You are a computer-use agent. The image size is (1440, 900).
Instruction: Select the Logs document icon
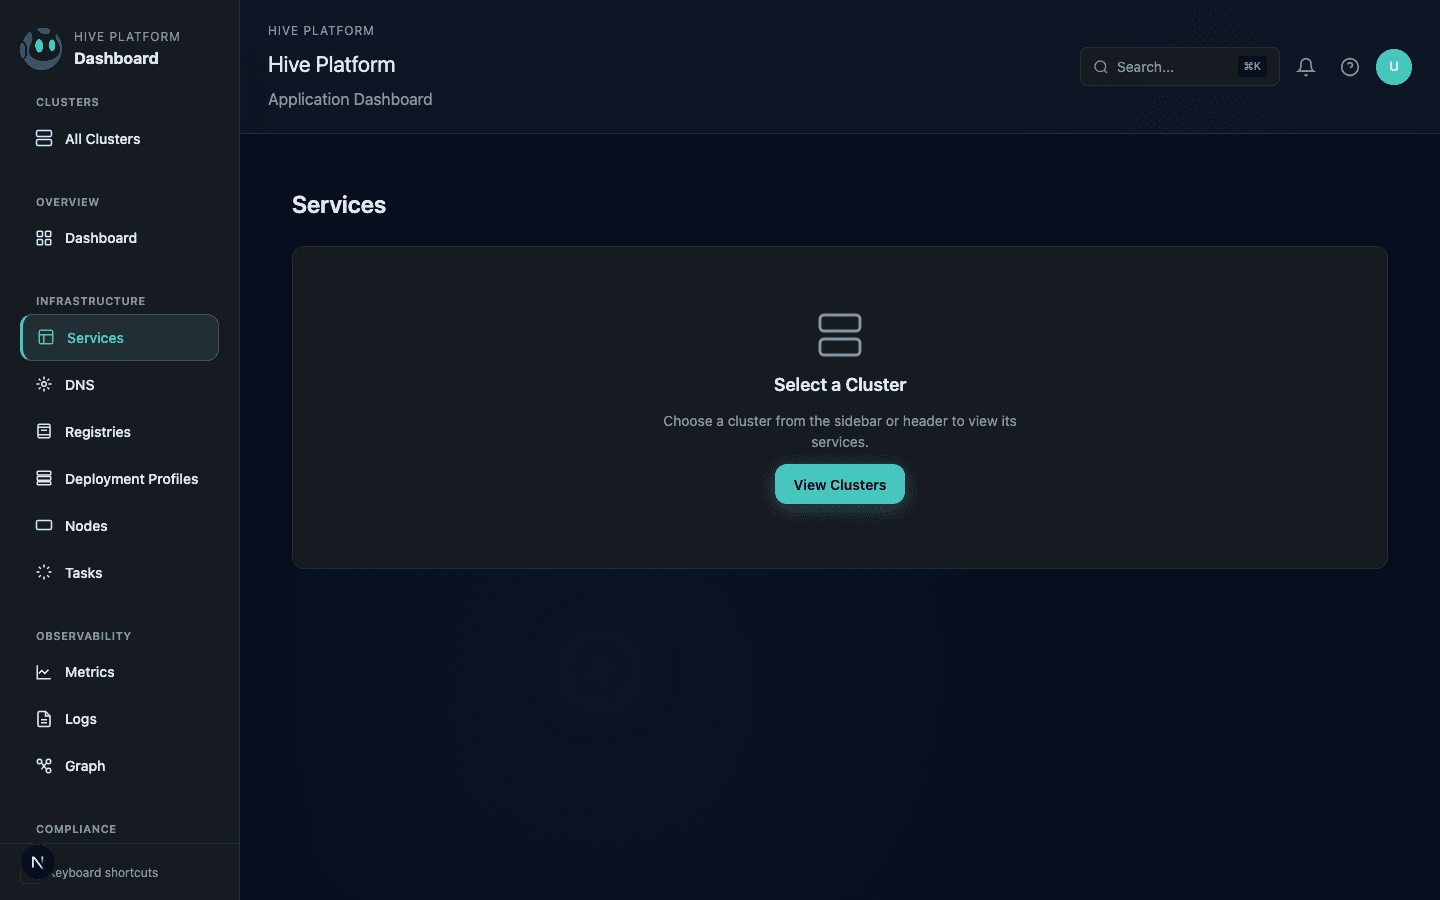(x=44, y=719)
